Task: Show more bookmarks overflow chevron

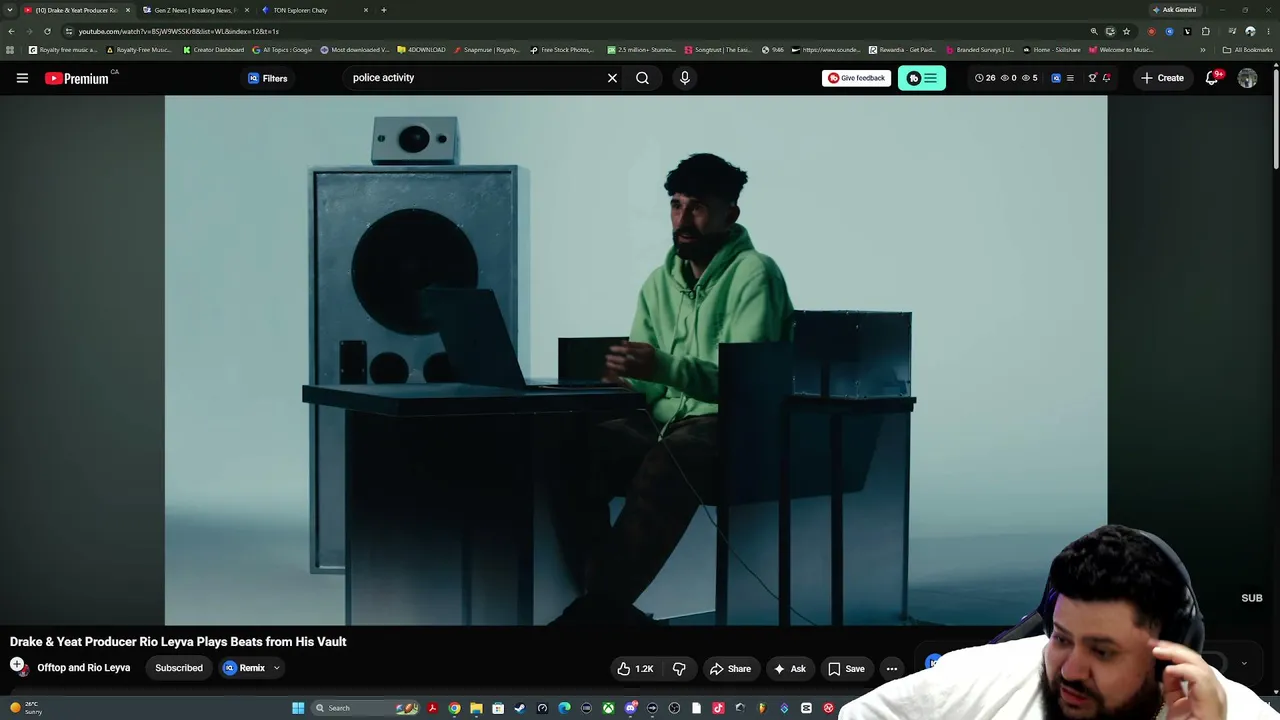Action: [1203, 50]
